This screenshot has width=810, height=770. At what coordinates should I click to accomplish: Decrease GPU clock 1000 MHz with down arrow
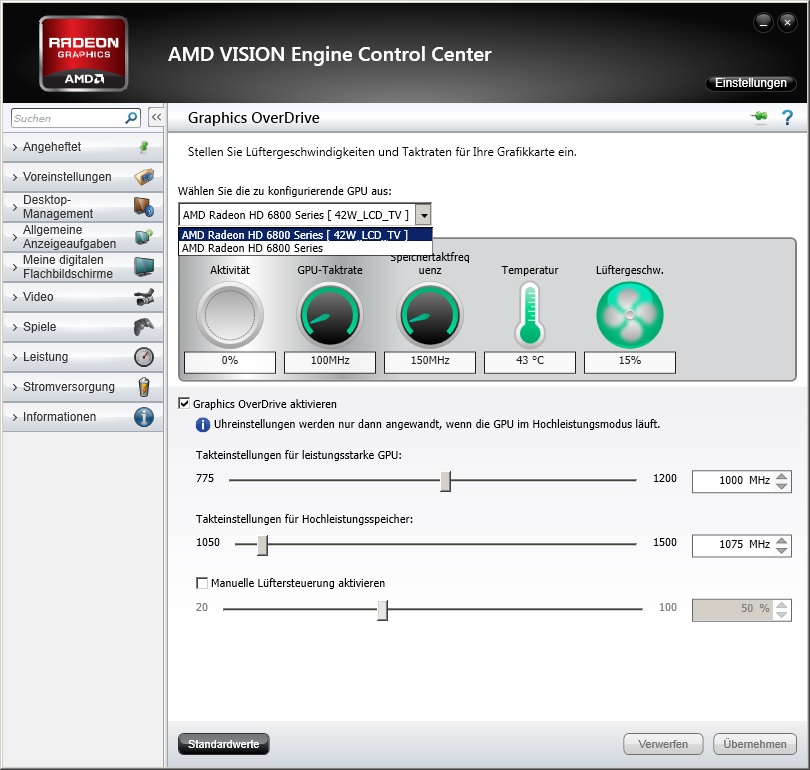click(782, 486)
